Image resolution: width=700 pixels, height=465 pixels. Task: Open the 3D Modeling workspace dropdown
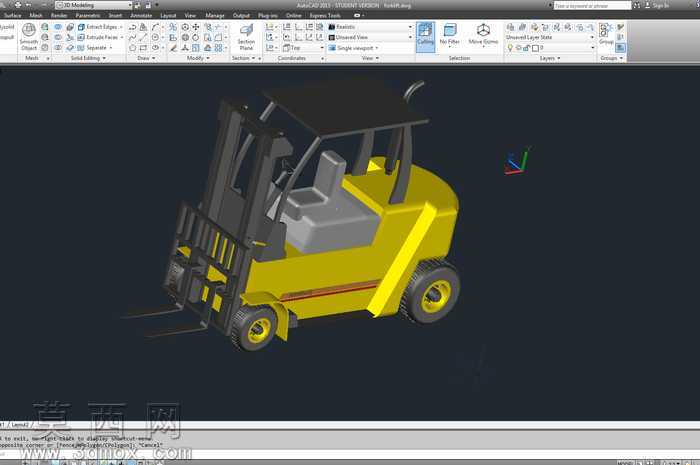(94, 5)
